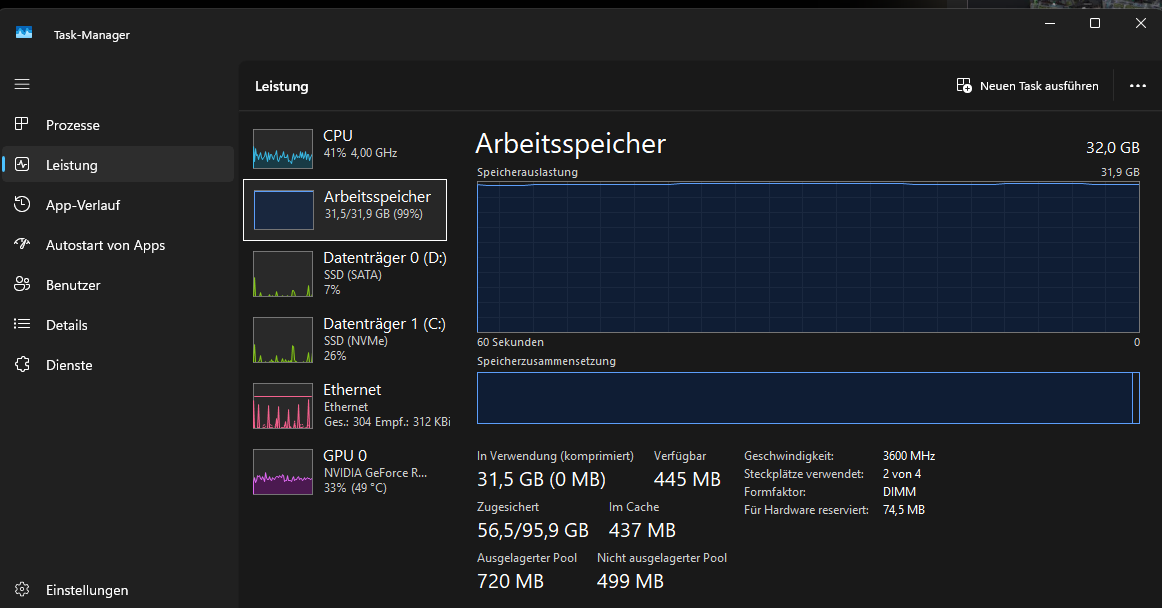Click the Details list icon
Image resolution: width=1162 pixels, height=608 pixels.
(22, 324)
